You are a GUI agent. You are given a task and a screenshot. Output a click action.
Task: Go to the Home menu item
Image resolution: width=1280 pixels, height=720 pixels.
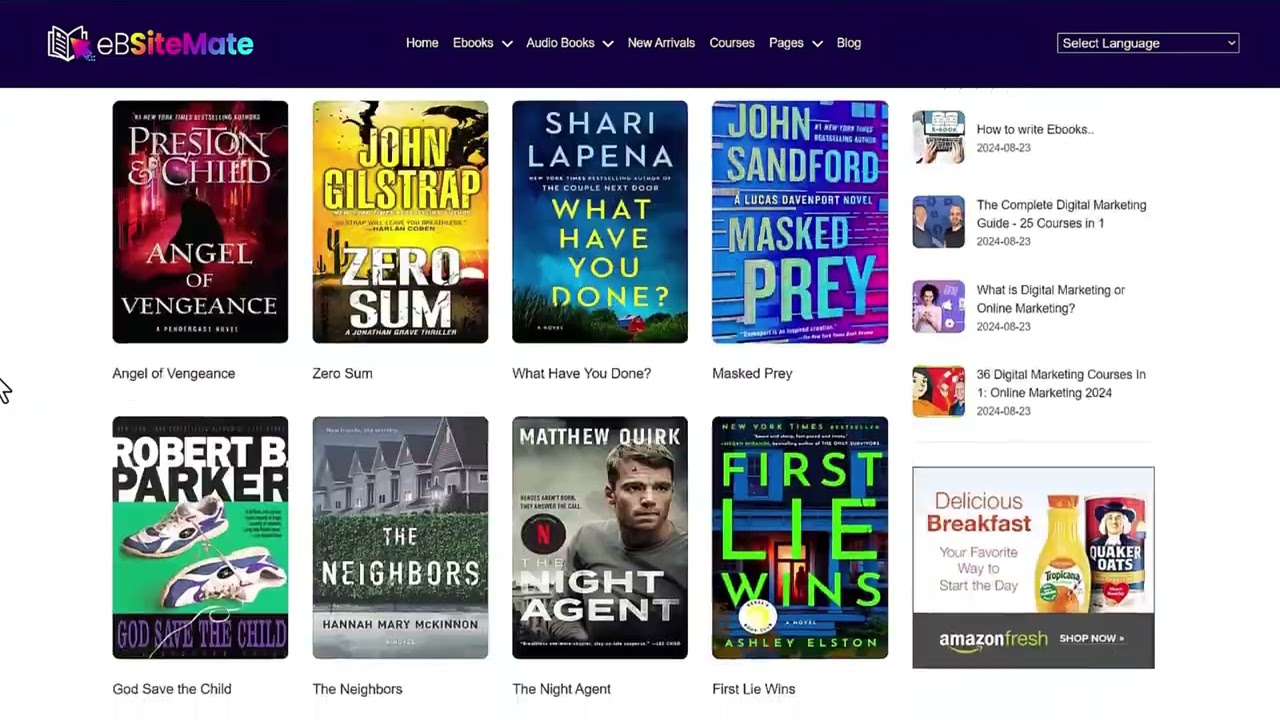click(x=422, y=43)
